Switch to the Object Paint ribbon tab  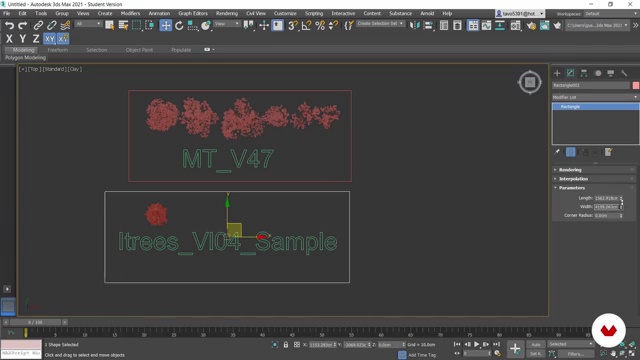[x=139, y=50]
